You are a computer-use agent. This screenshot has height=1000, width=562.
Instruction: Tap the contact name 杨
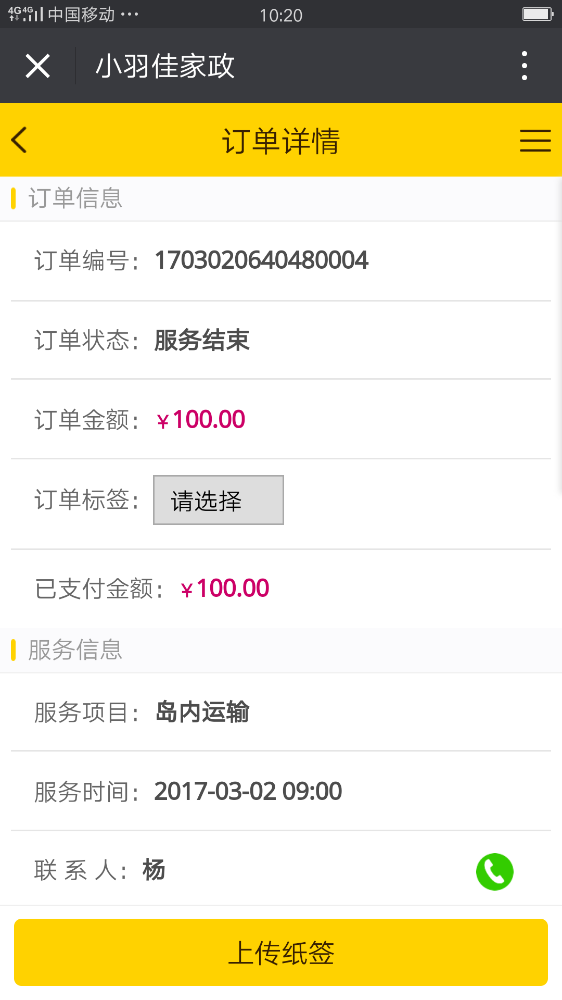tap(154, 870)
